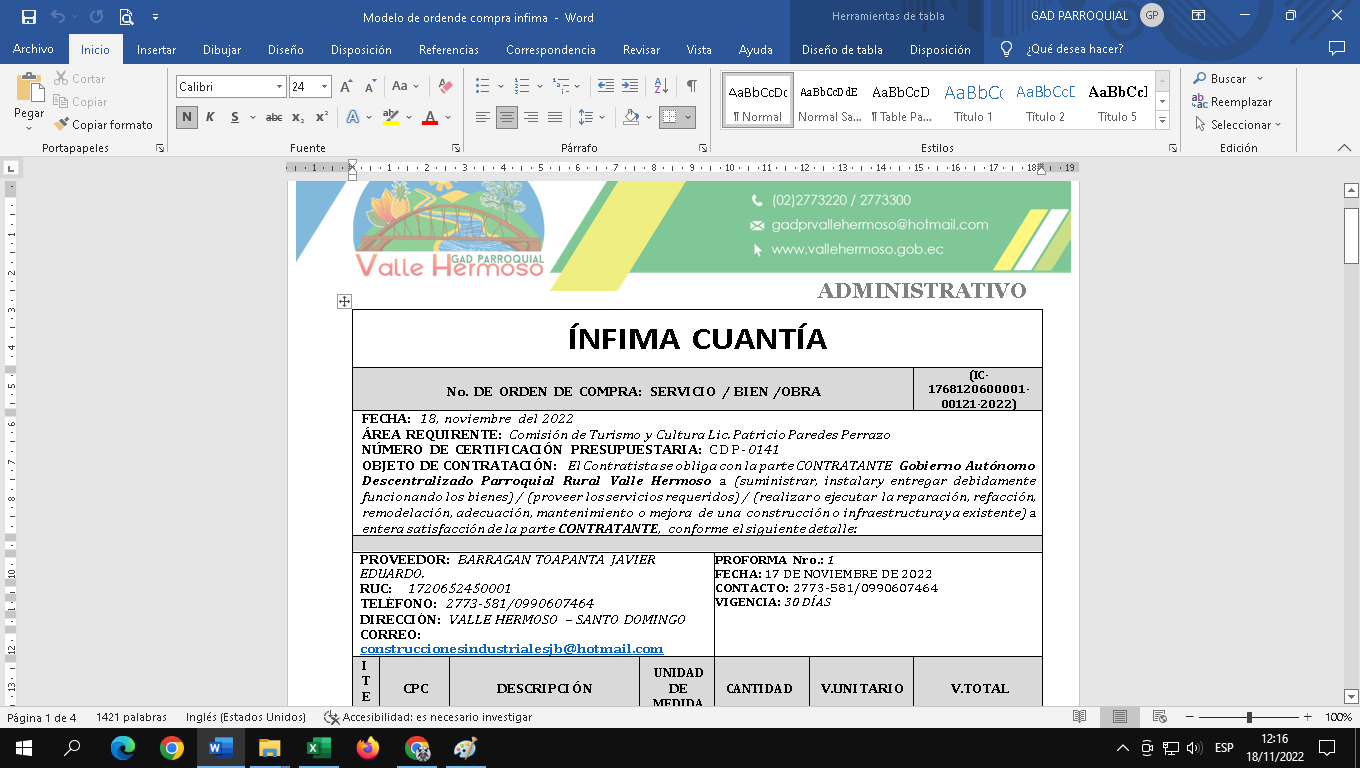Image resolution: width=1360 pixels, height=768 pixels.
Task: Apply strikethrough text formatting
Action: point(273,117)
